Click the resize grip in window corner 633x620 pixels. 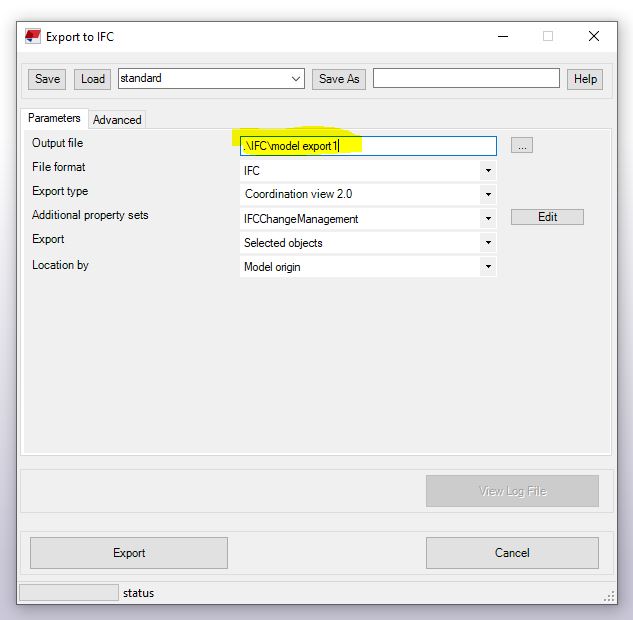pos(609,597)
